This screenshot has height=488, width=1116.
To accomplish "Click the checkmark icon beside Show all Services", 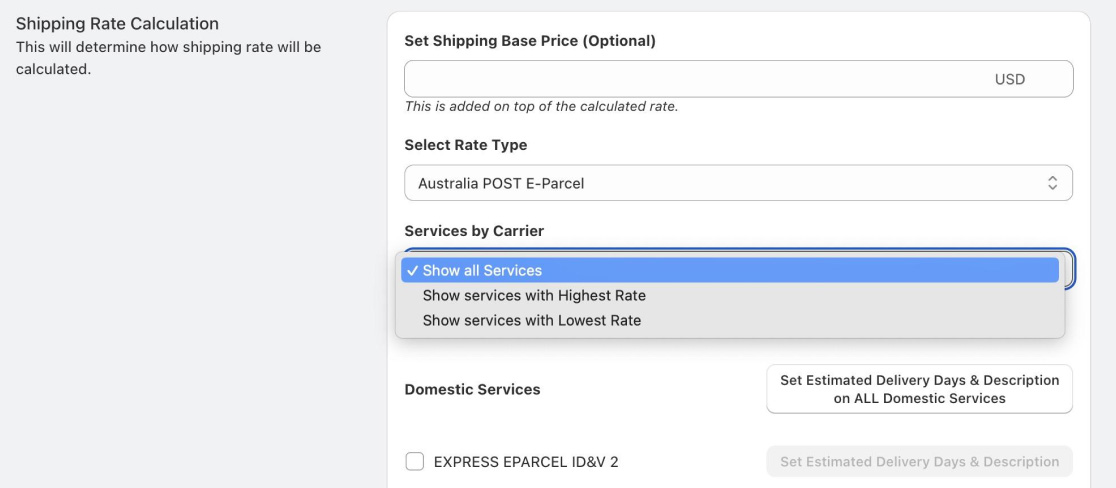I will pos(413,271).
